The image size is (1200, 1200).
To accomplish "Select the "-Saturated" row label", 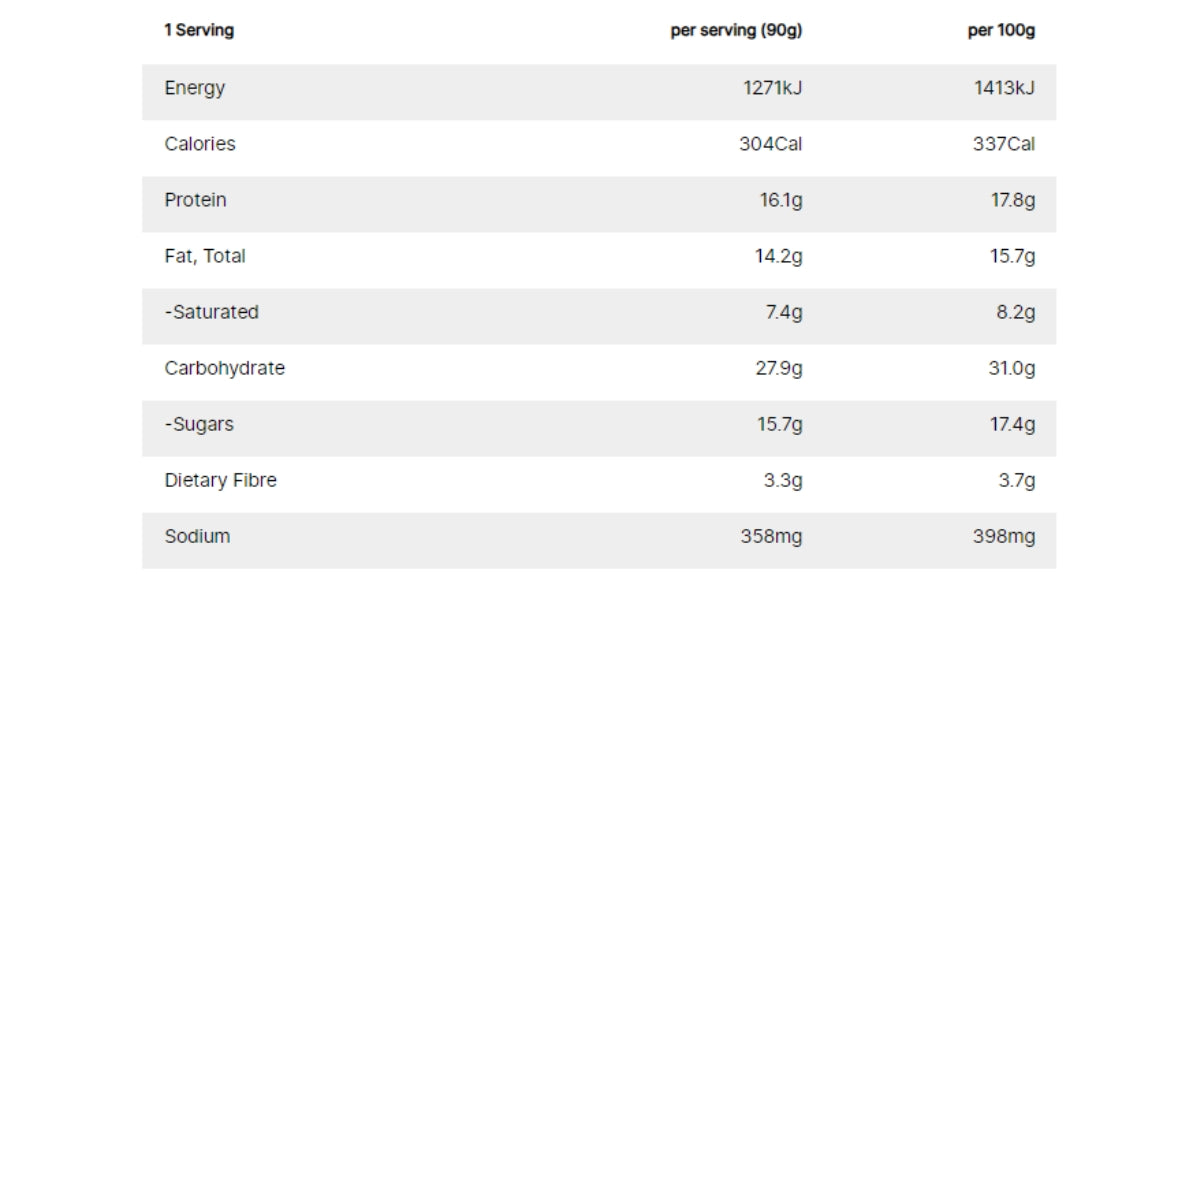I will pyautogui.click(x=212, y=312).
